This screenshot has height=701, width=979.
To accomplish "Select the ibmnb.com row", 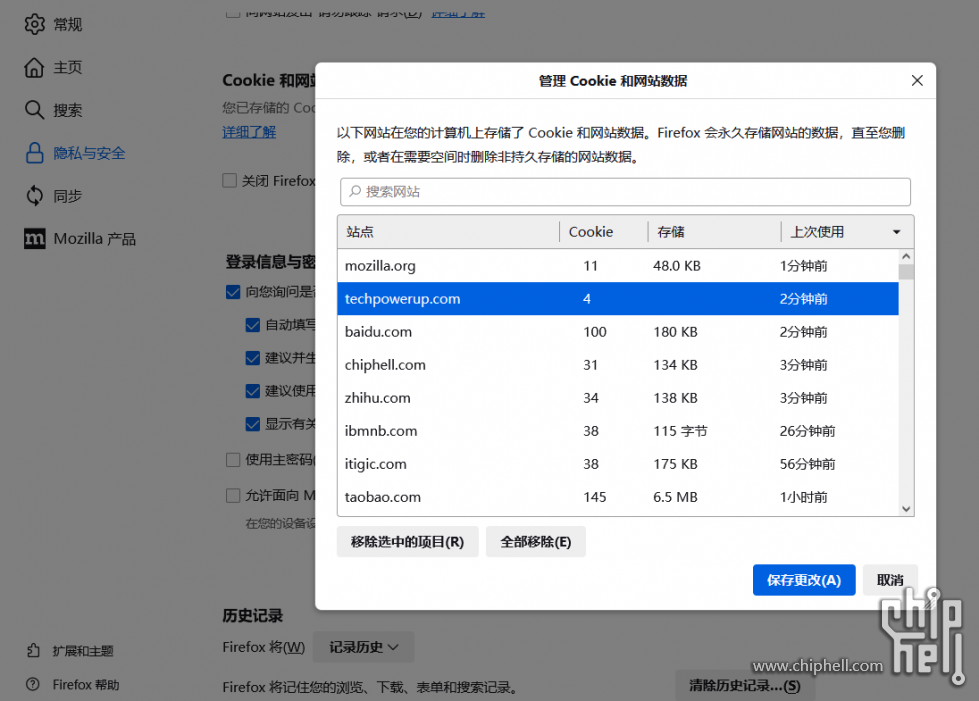I will pos(618,431).
